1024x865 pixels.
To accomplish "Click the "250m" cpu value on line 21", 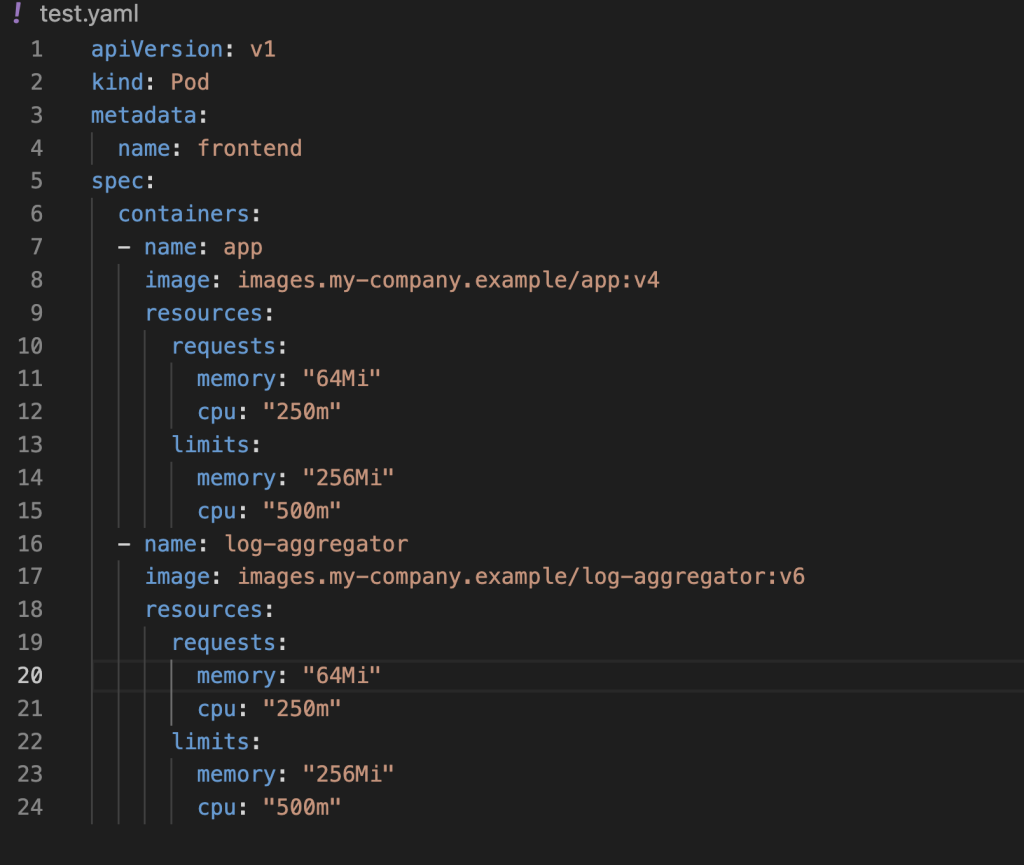I will click(x=302, y=709).
